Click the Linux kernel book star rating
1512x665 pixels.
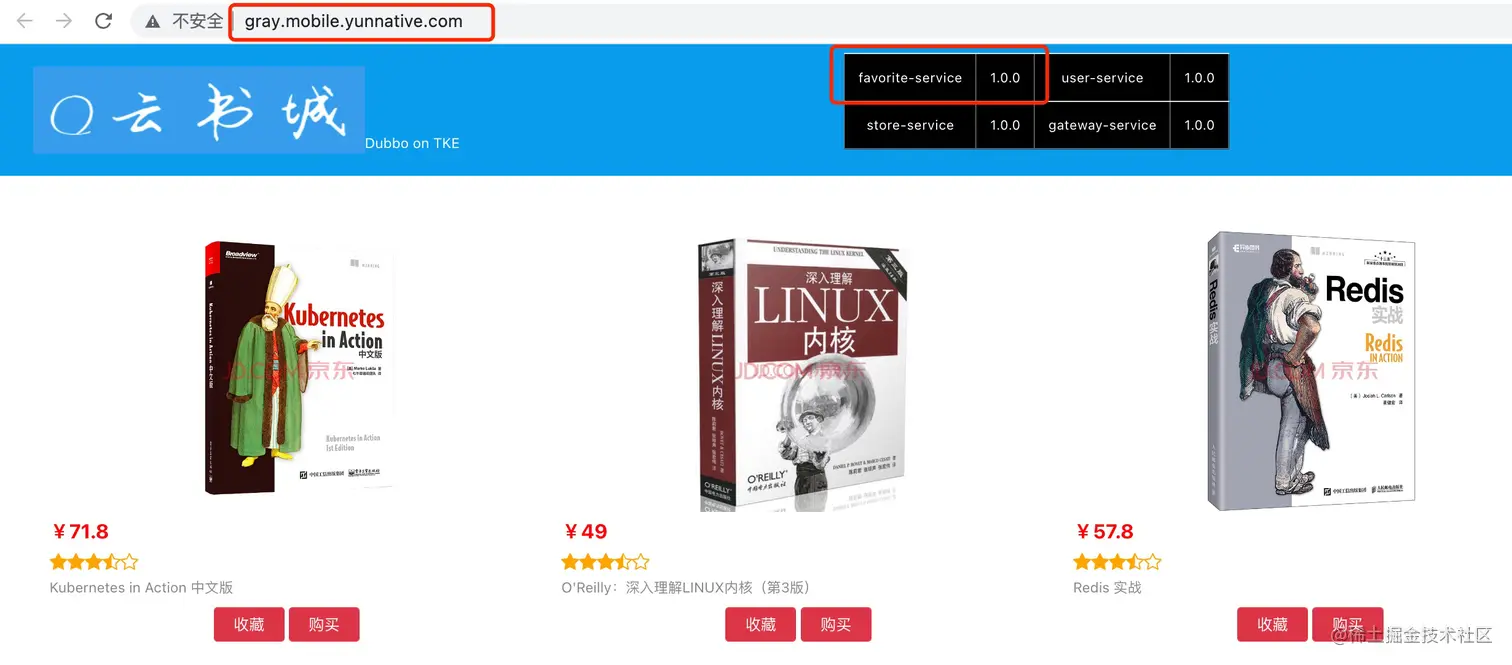click(605, 561)
